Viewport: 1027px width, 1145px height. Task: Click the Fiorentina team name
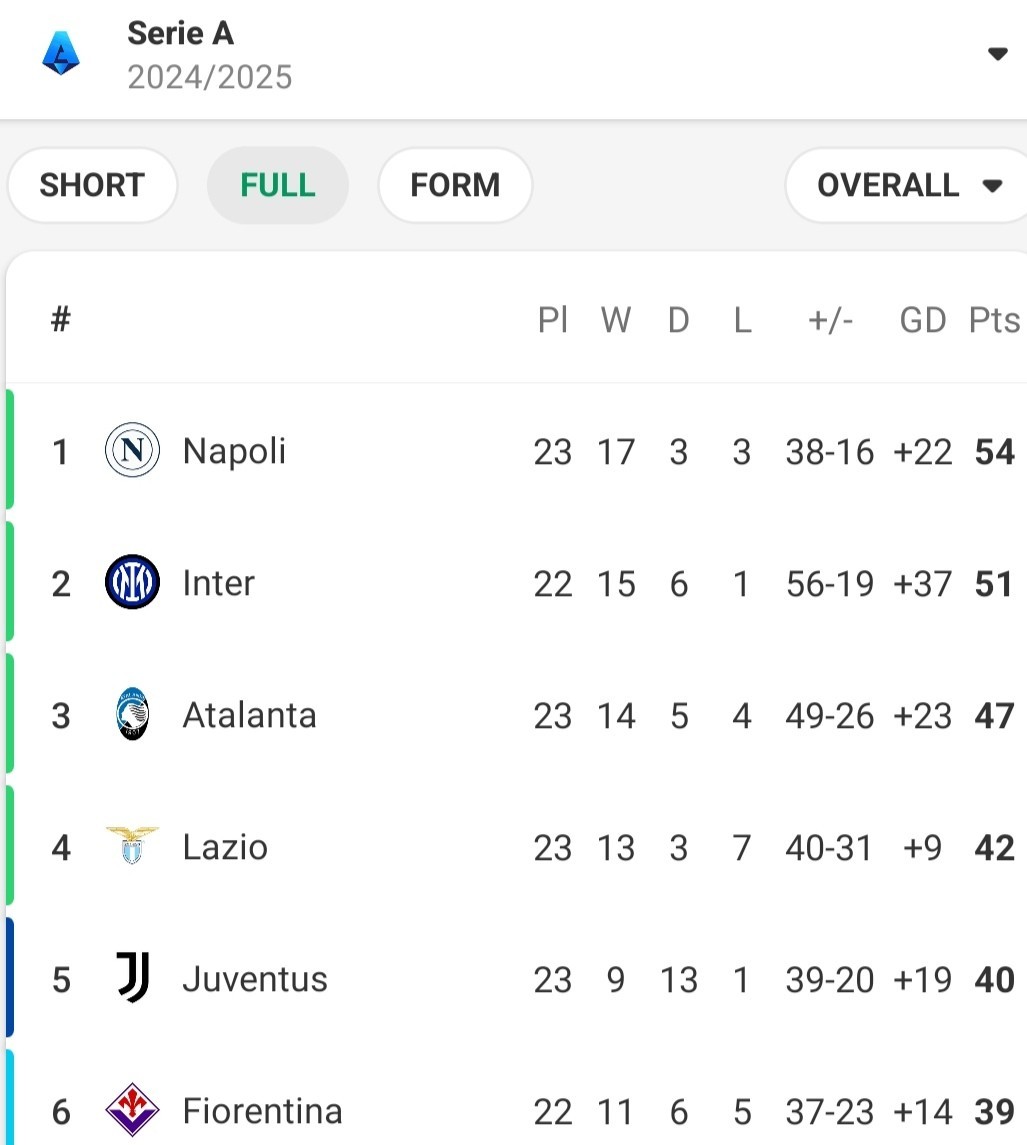click(x=262, y=1111)
